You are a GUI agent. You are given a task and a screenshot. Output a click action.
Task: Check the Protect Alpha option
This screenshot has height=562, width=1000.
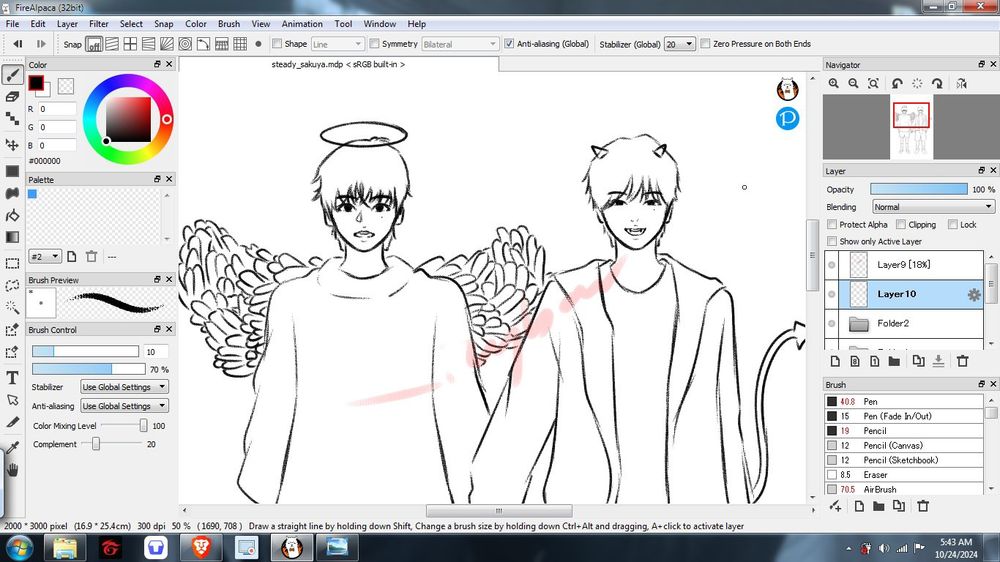click(x=832, y=225)
